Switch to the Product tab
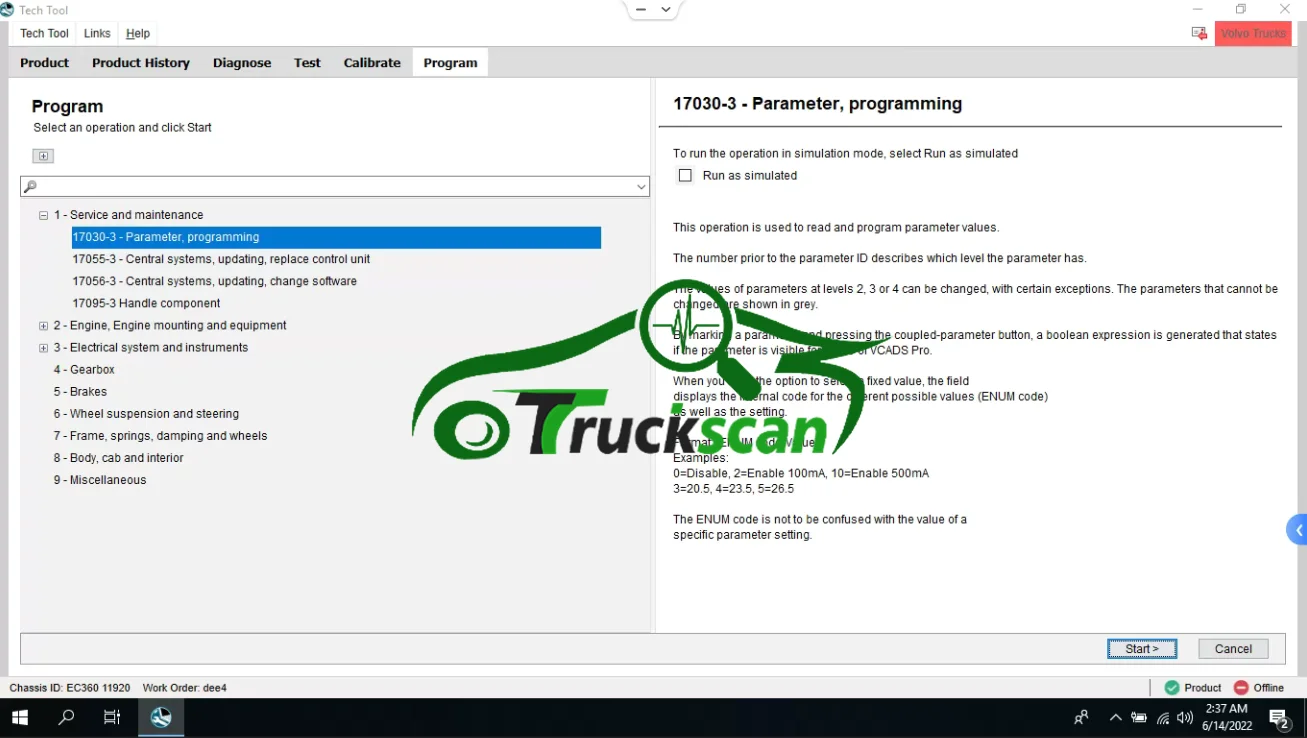The width and height of the screenshot is (1307, 738). pyautogui.click(x=45, y=63)
